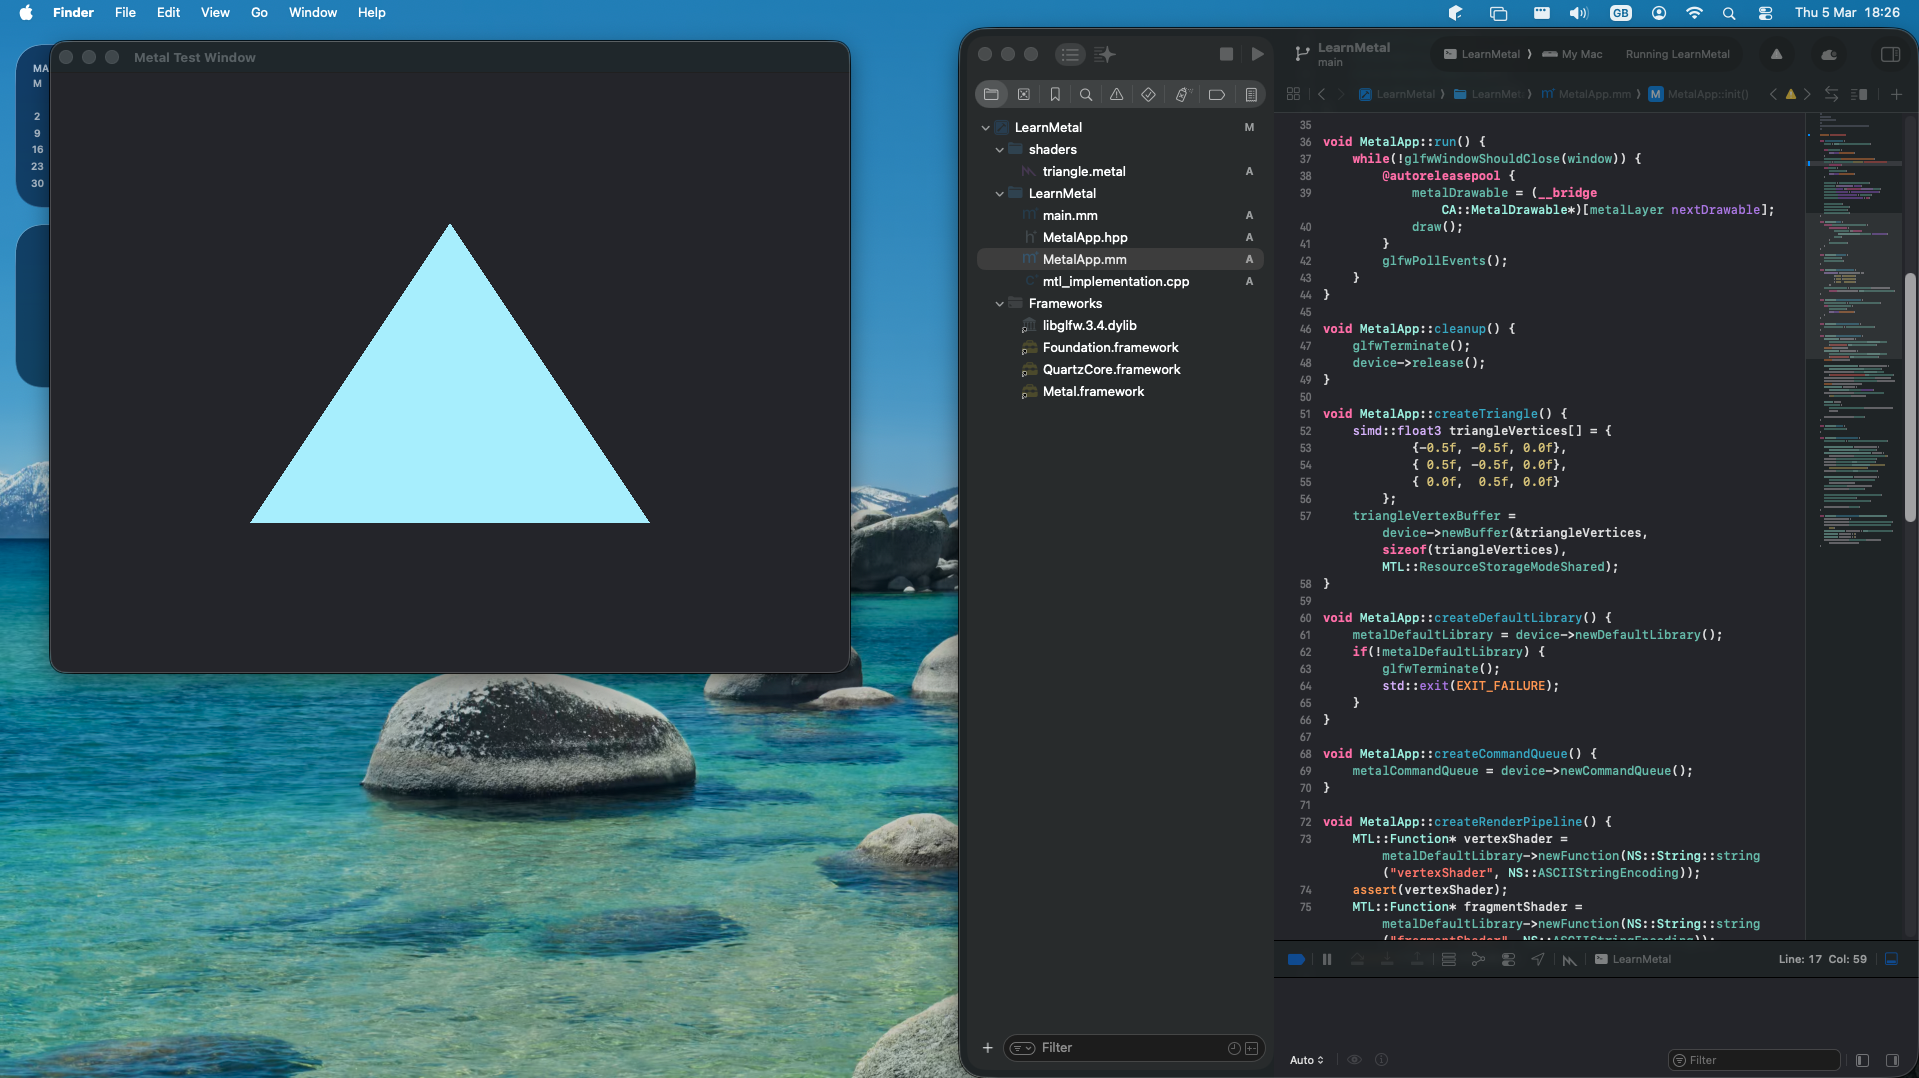Viewport: 1919px width, 1078px height.
Task: Collapse the shaders folder
Action: pyautogui.click(x=999, y=149)
